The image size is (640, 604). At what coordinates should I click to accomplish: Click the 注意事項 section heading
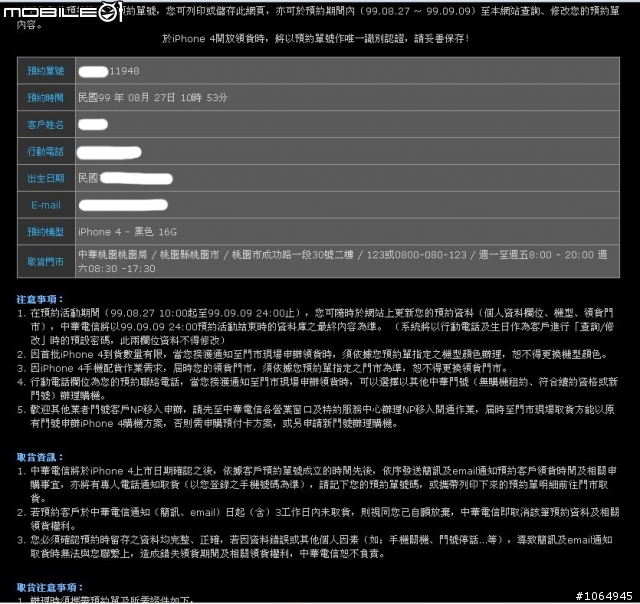click(x=40, y=299)
